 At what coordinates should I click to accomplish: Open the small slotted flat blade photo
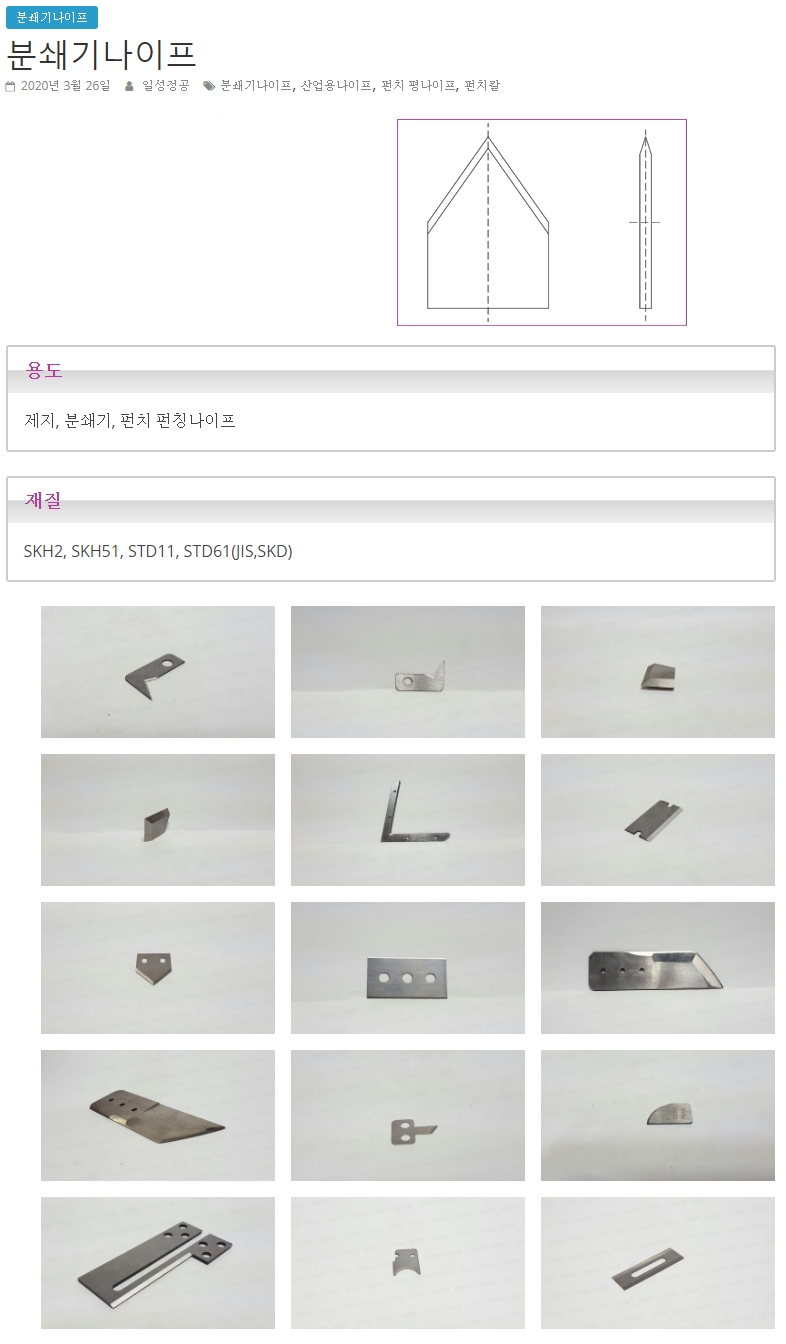(658, 1263)
